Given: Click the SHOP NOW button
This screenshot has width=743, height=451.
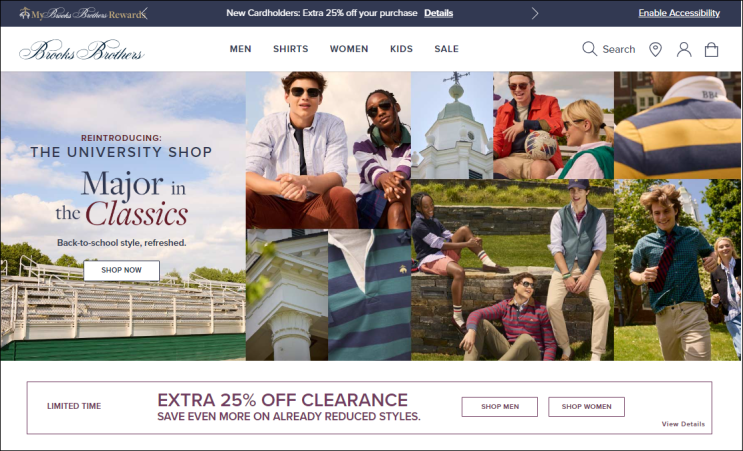Looking at the screenshot, I should tap(121, 270).
